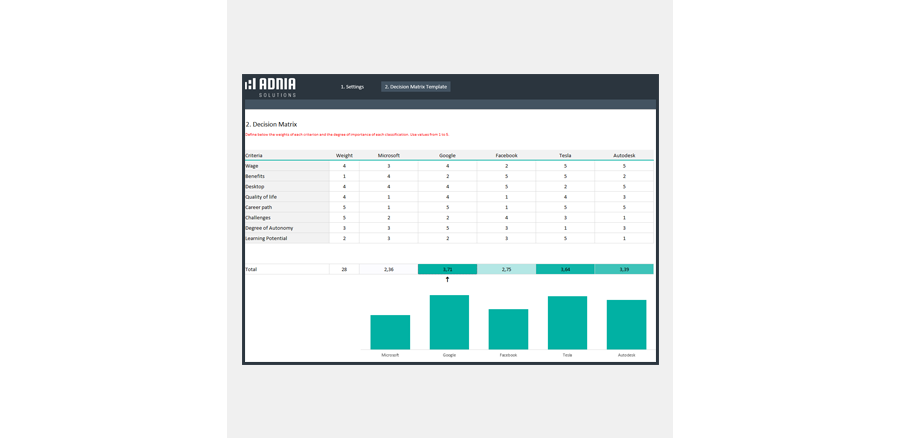Switch to the 2. Decision Matrix Template tab
Image resolution: width=900 pixels, height=438 pixels.
pyautogui.click(x=416, y=87)
